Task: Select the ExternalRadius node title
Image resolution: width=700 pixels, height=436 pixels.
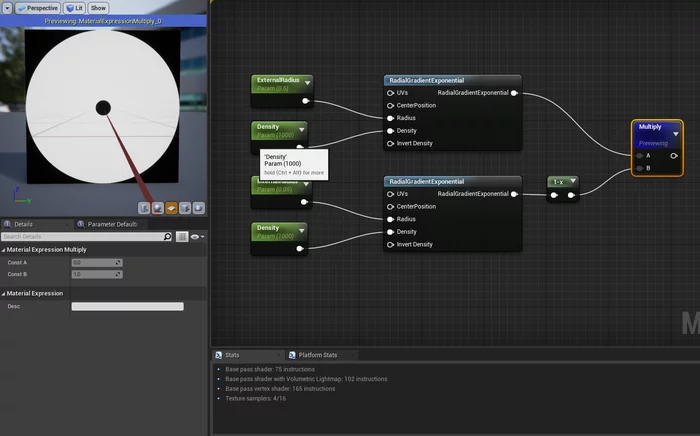Action: [278, 80]
